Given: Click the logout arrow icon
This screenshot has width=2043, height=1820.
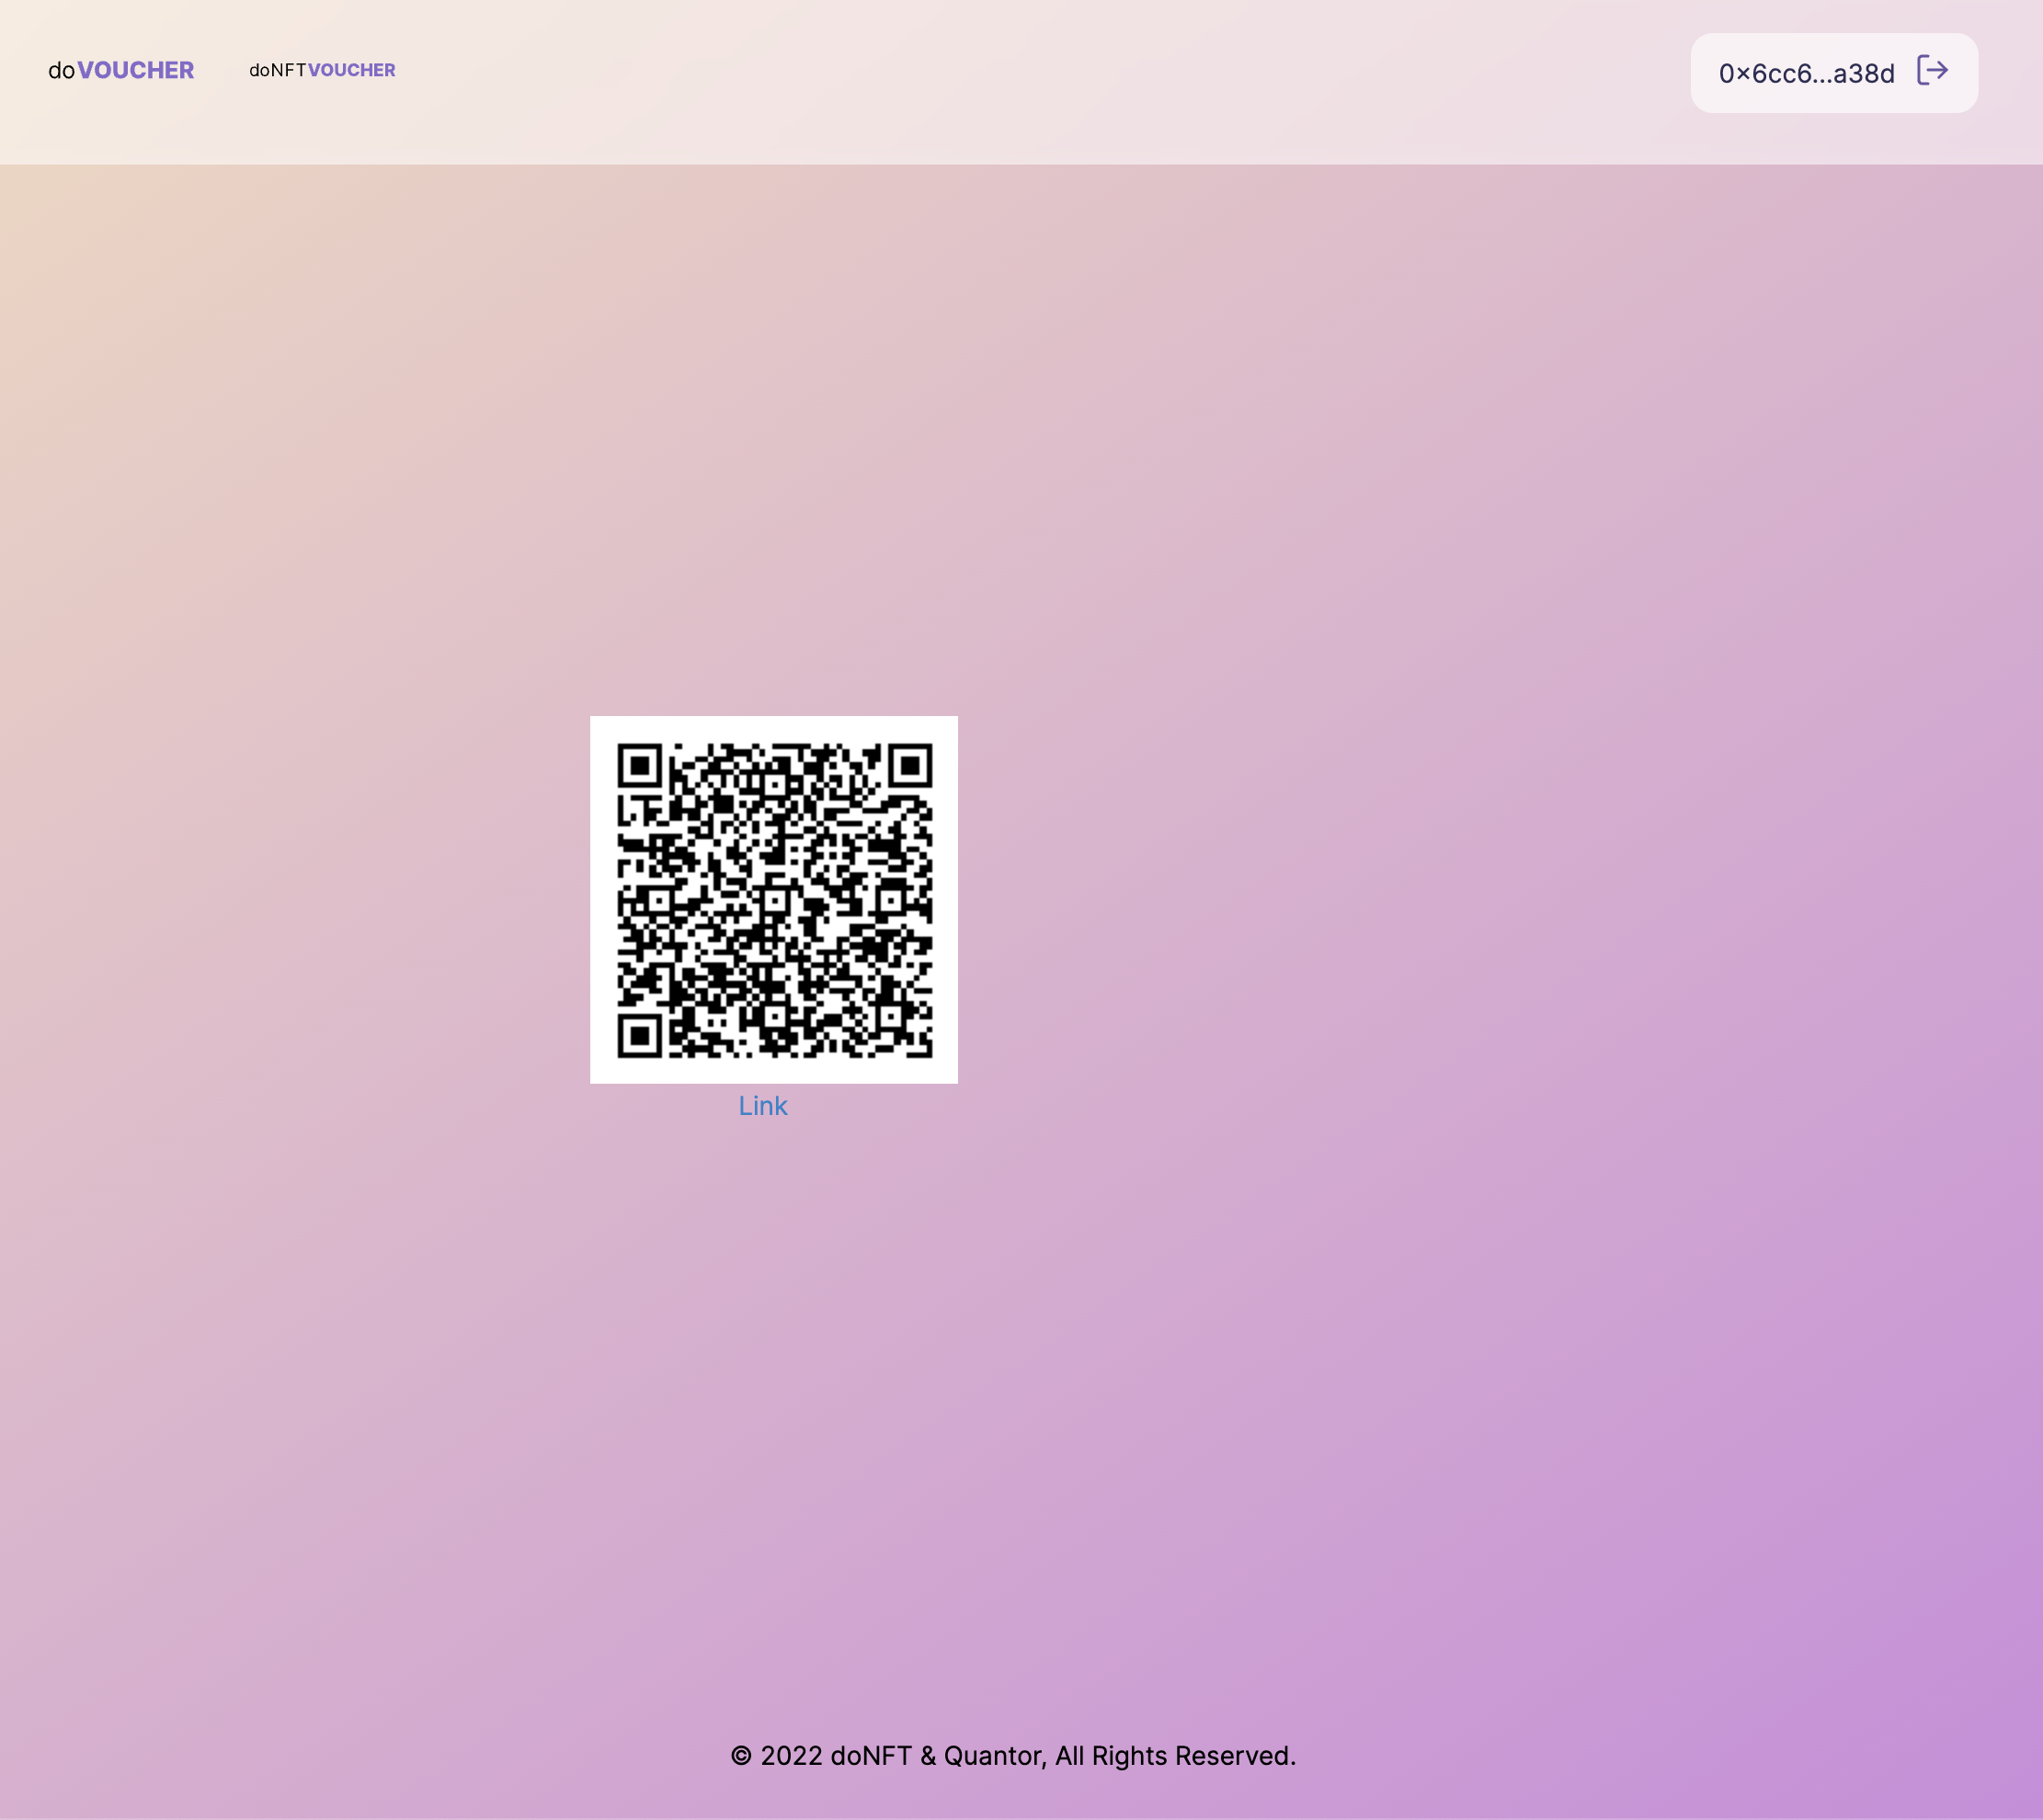Looking at the screenshot, I should click(x=1931, y=71).
